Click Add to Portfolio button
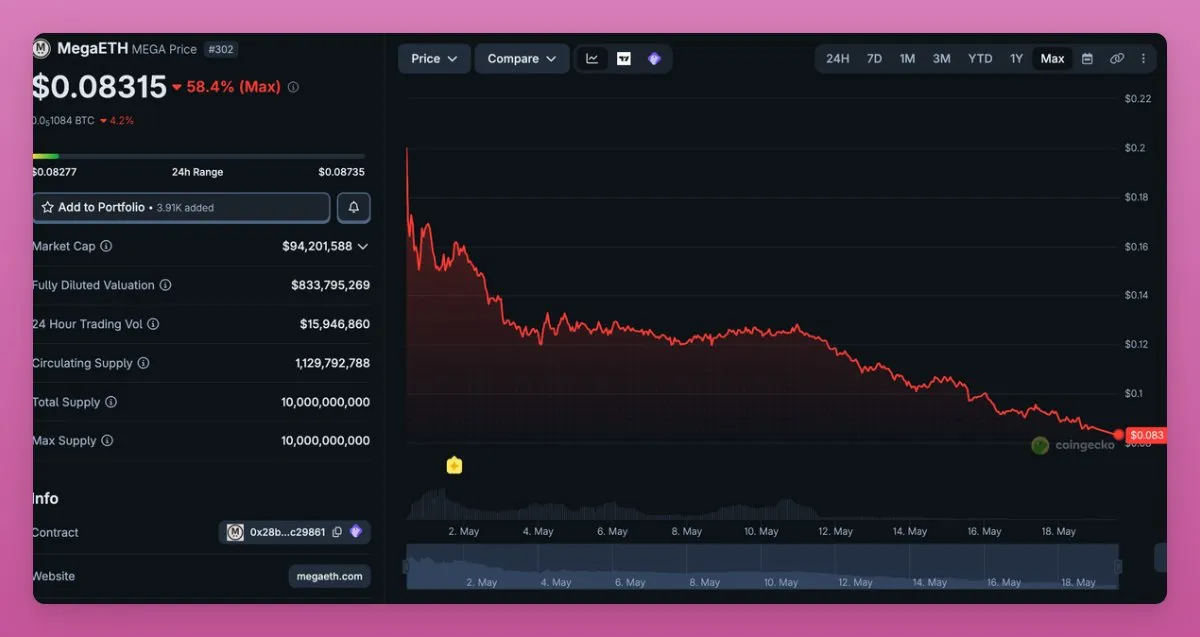This screenshot has width=1200, height=637. click(x=181, y=207)
